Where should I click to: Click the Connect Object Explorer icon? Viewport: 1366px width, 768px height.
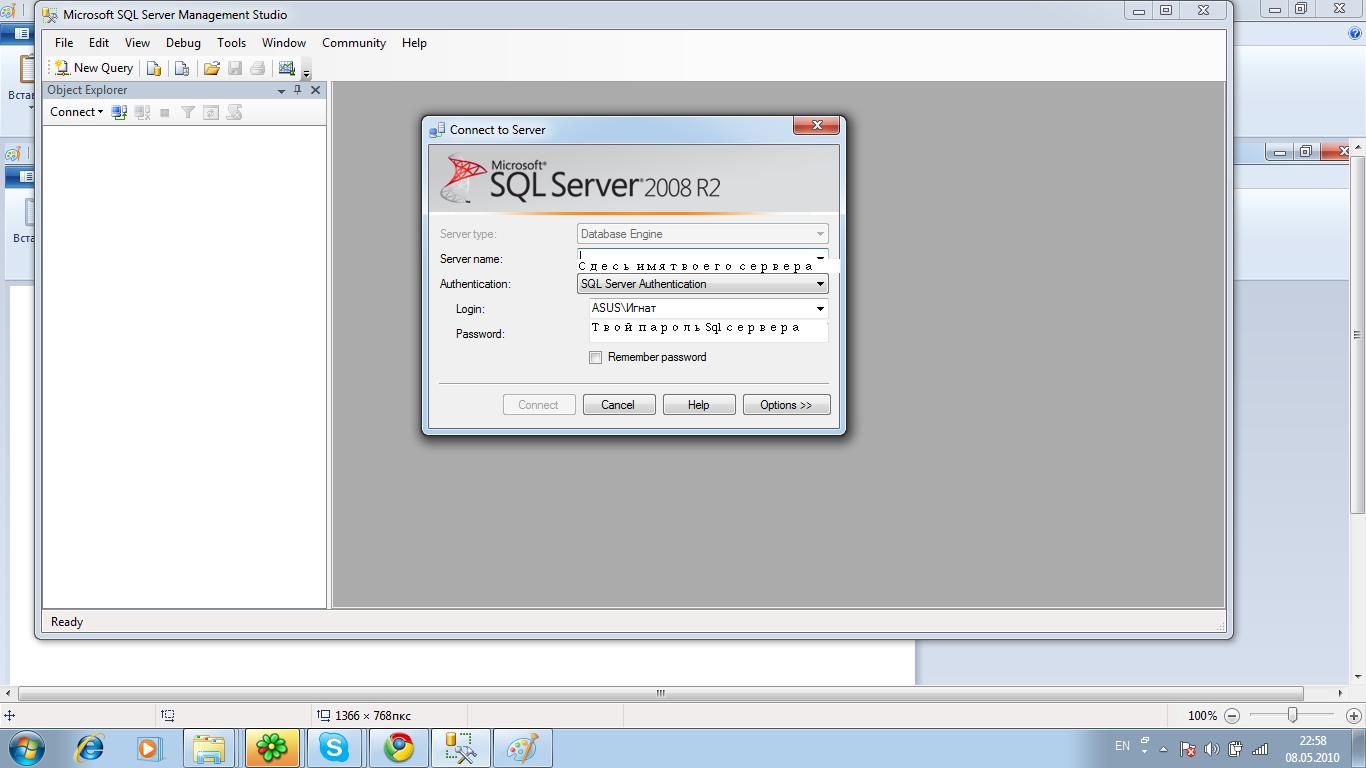(x=119, y=112)
